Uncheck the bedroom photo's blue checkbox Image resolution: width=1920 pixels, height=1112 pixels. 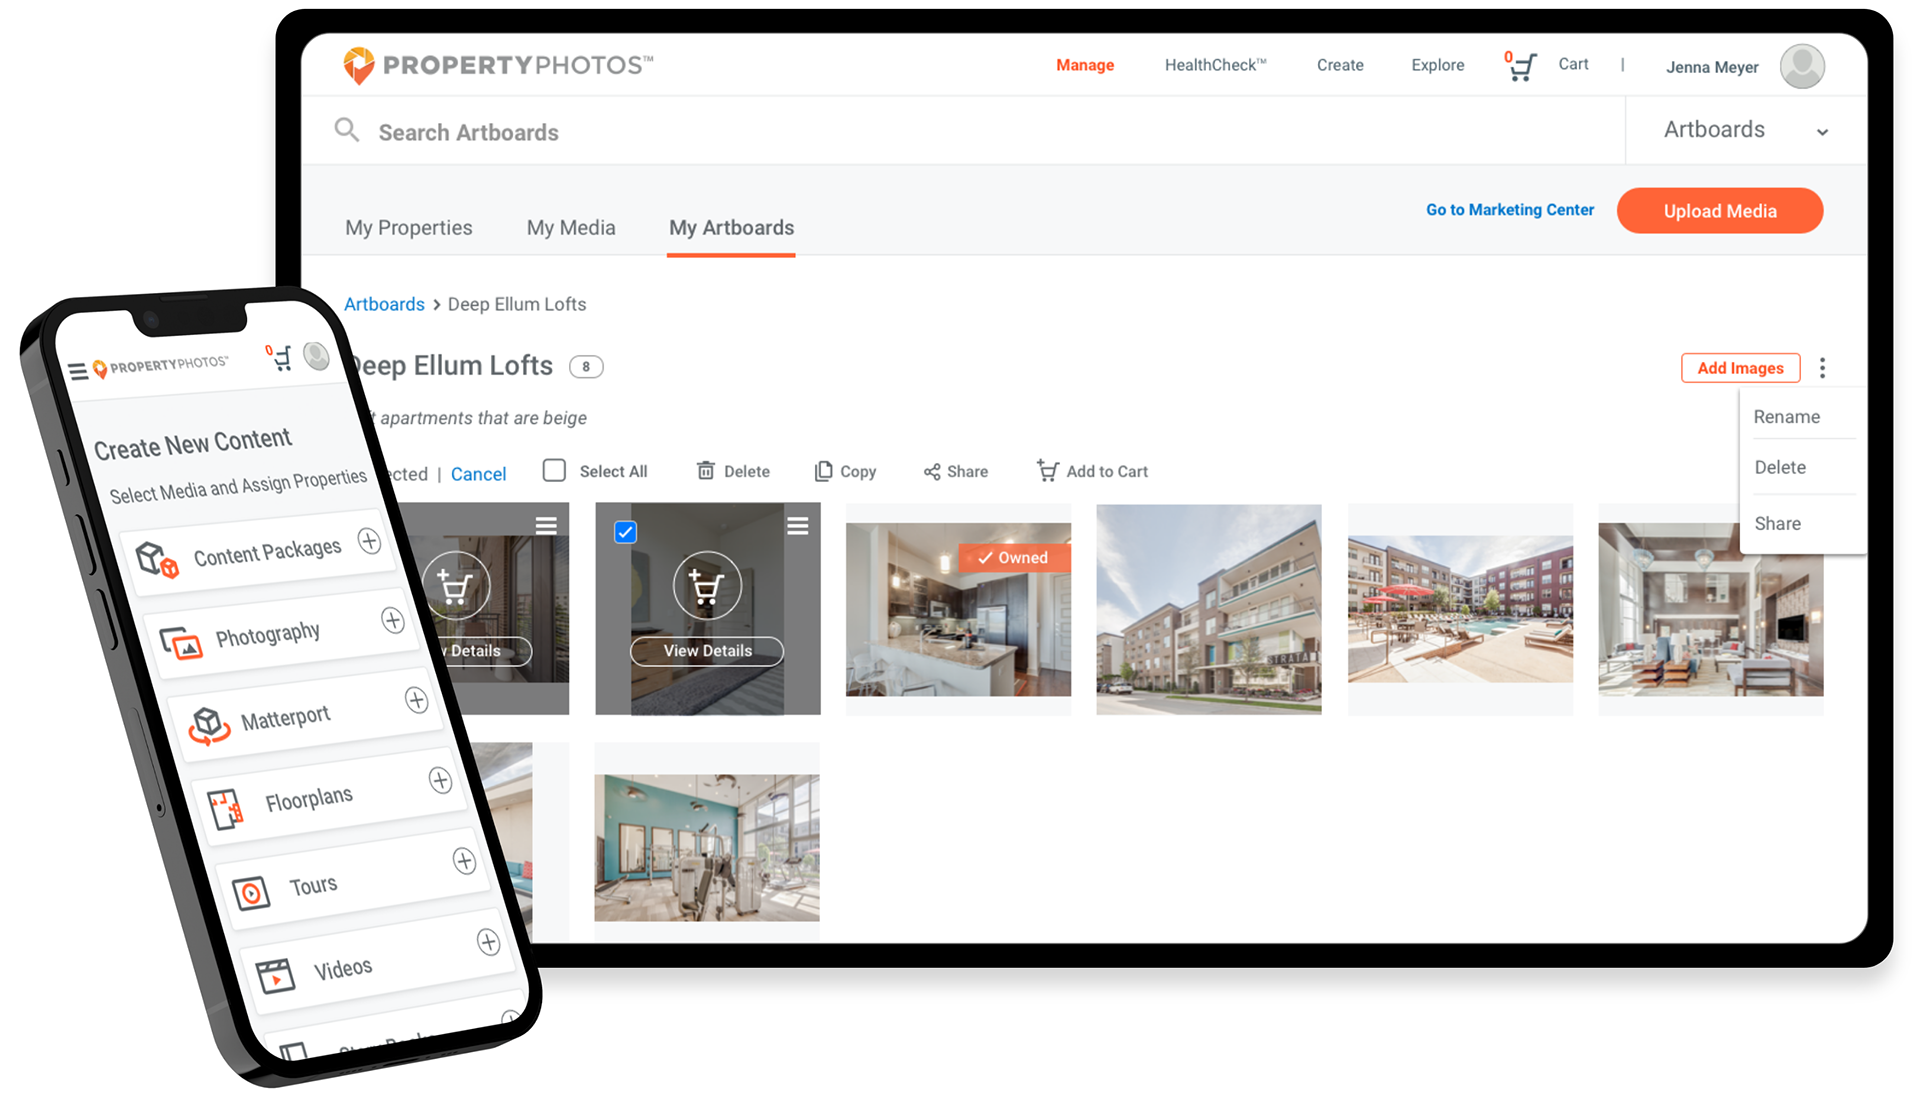(625, 532)
